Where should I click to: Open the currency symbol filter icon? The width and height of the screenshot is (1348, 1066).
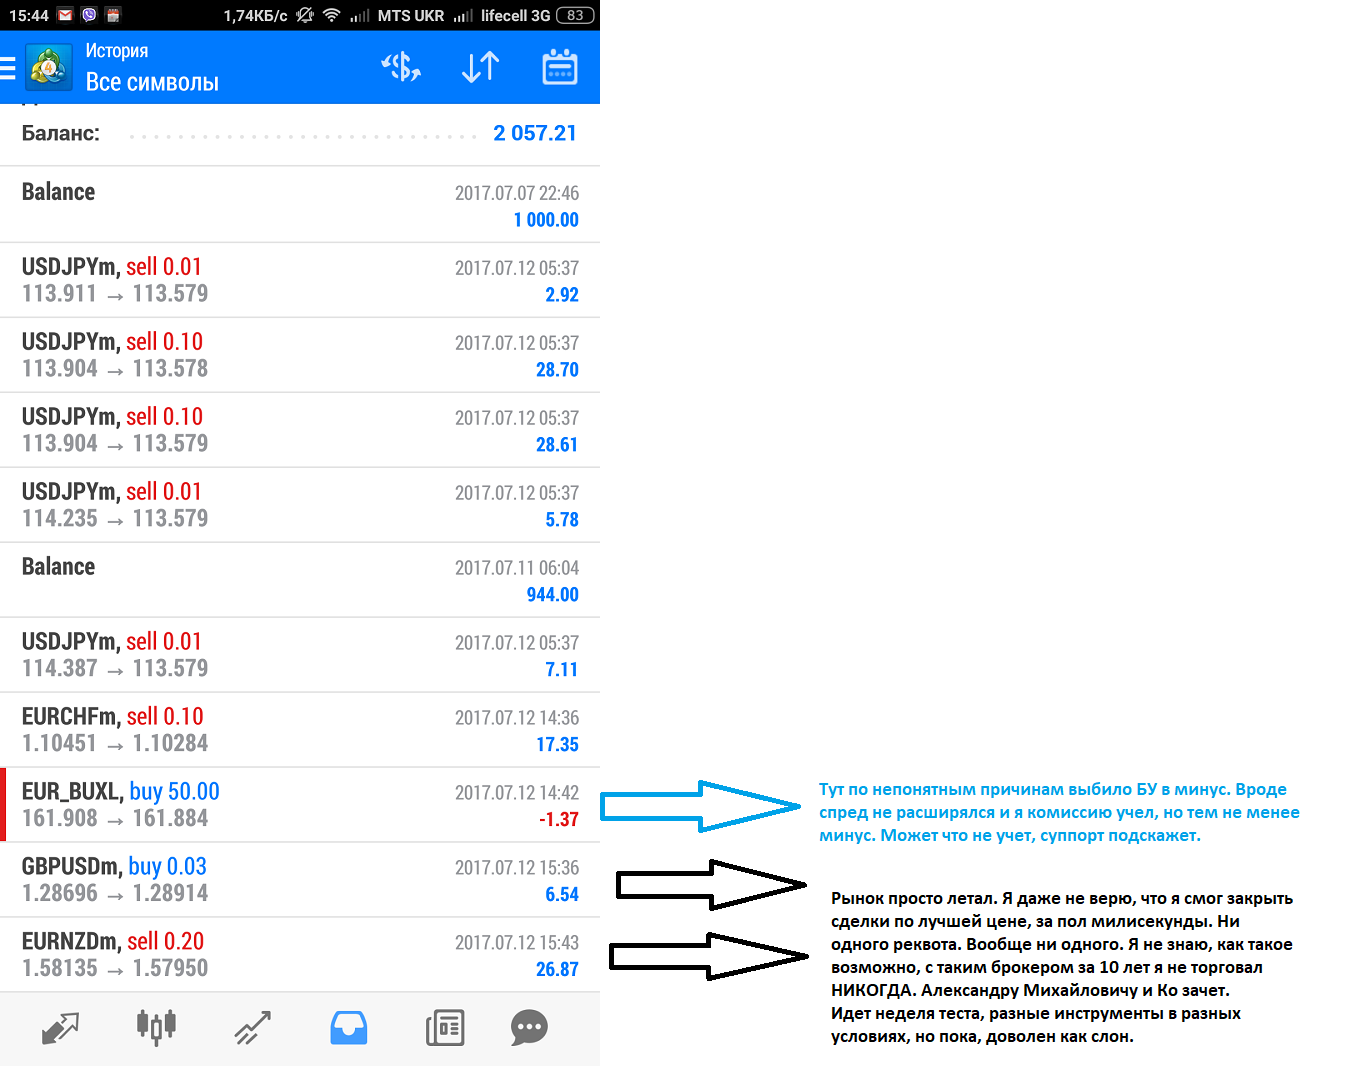click(x=401, y=67)
